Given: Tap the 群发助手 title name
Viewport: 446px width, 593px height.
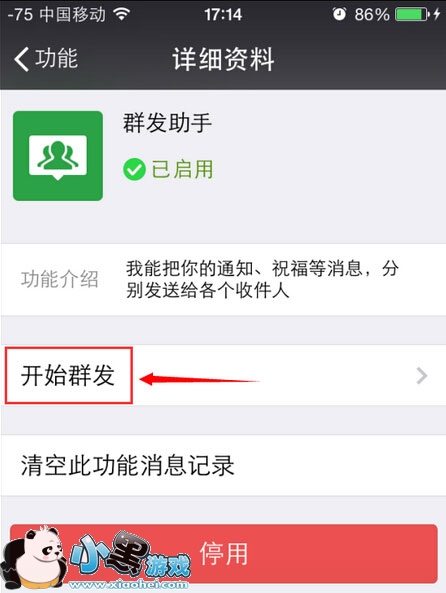Looking at the screenshot, I should [x=167, y=123].
